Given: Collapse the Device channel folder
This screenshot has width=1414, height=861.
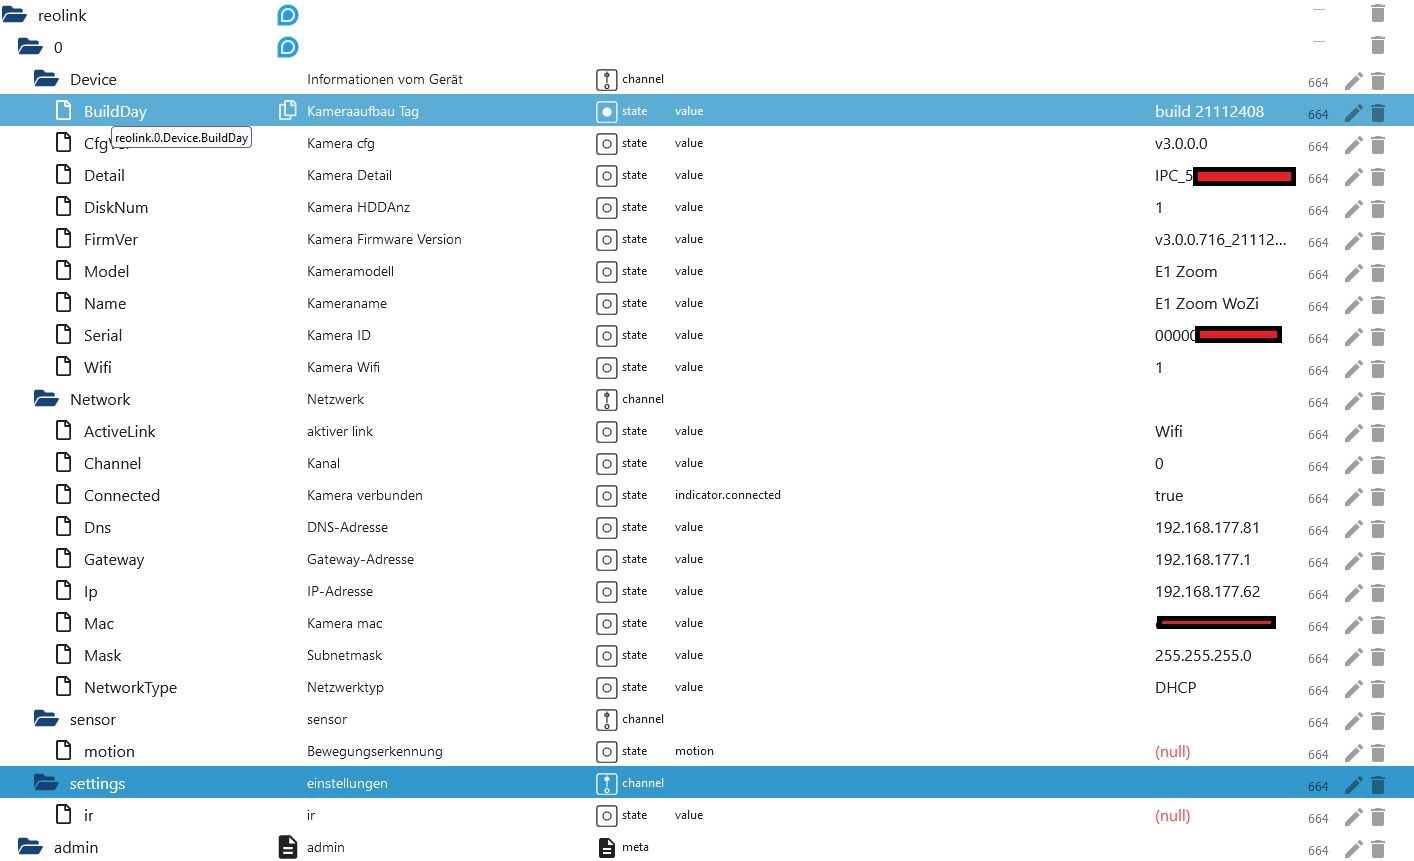Looking at the screenshot, I should pyautogui.click(x=46, y=79).
